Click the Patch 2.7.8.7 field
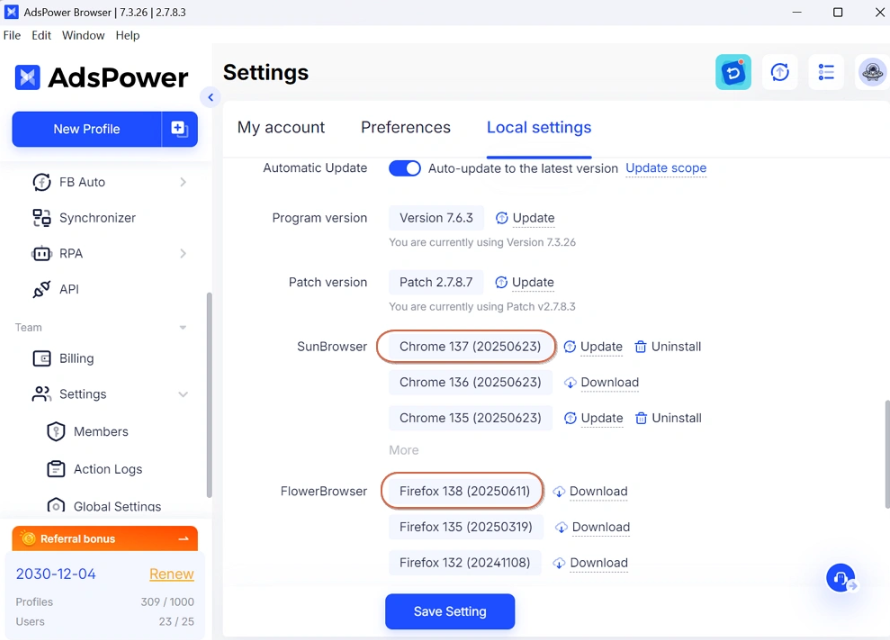 (436, 282)
